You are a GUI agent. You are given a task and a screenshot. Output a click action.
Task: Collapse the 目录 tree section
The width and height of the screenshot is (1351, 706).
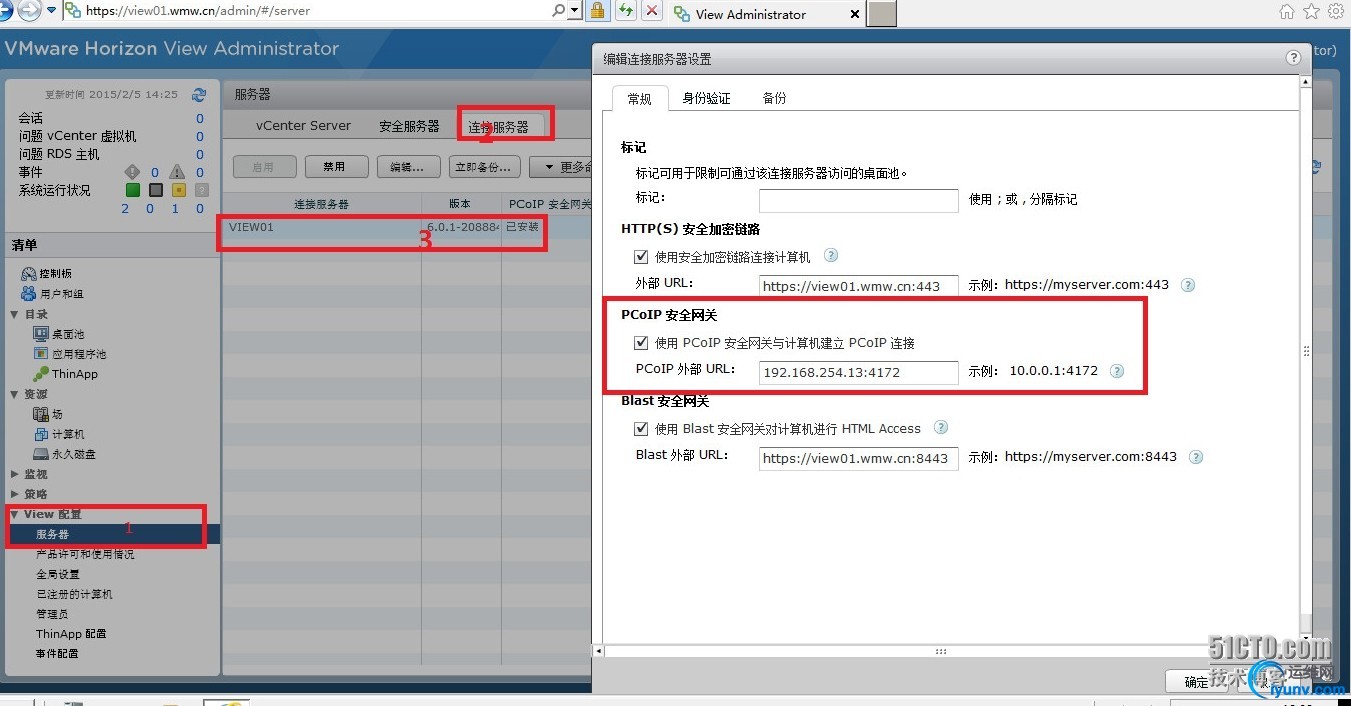pyautogui.click(x=15, y=314)
